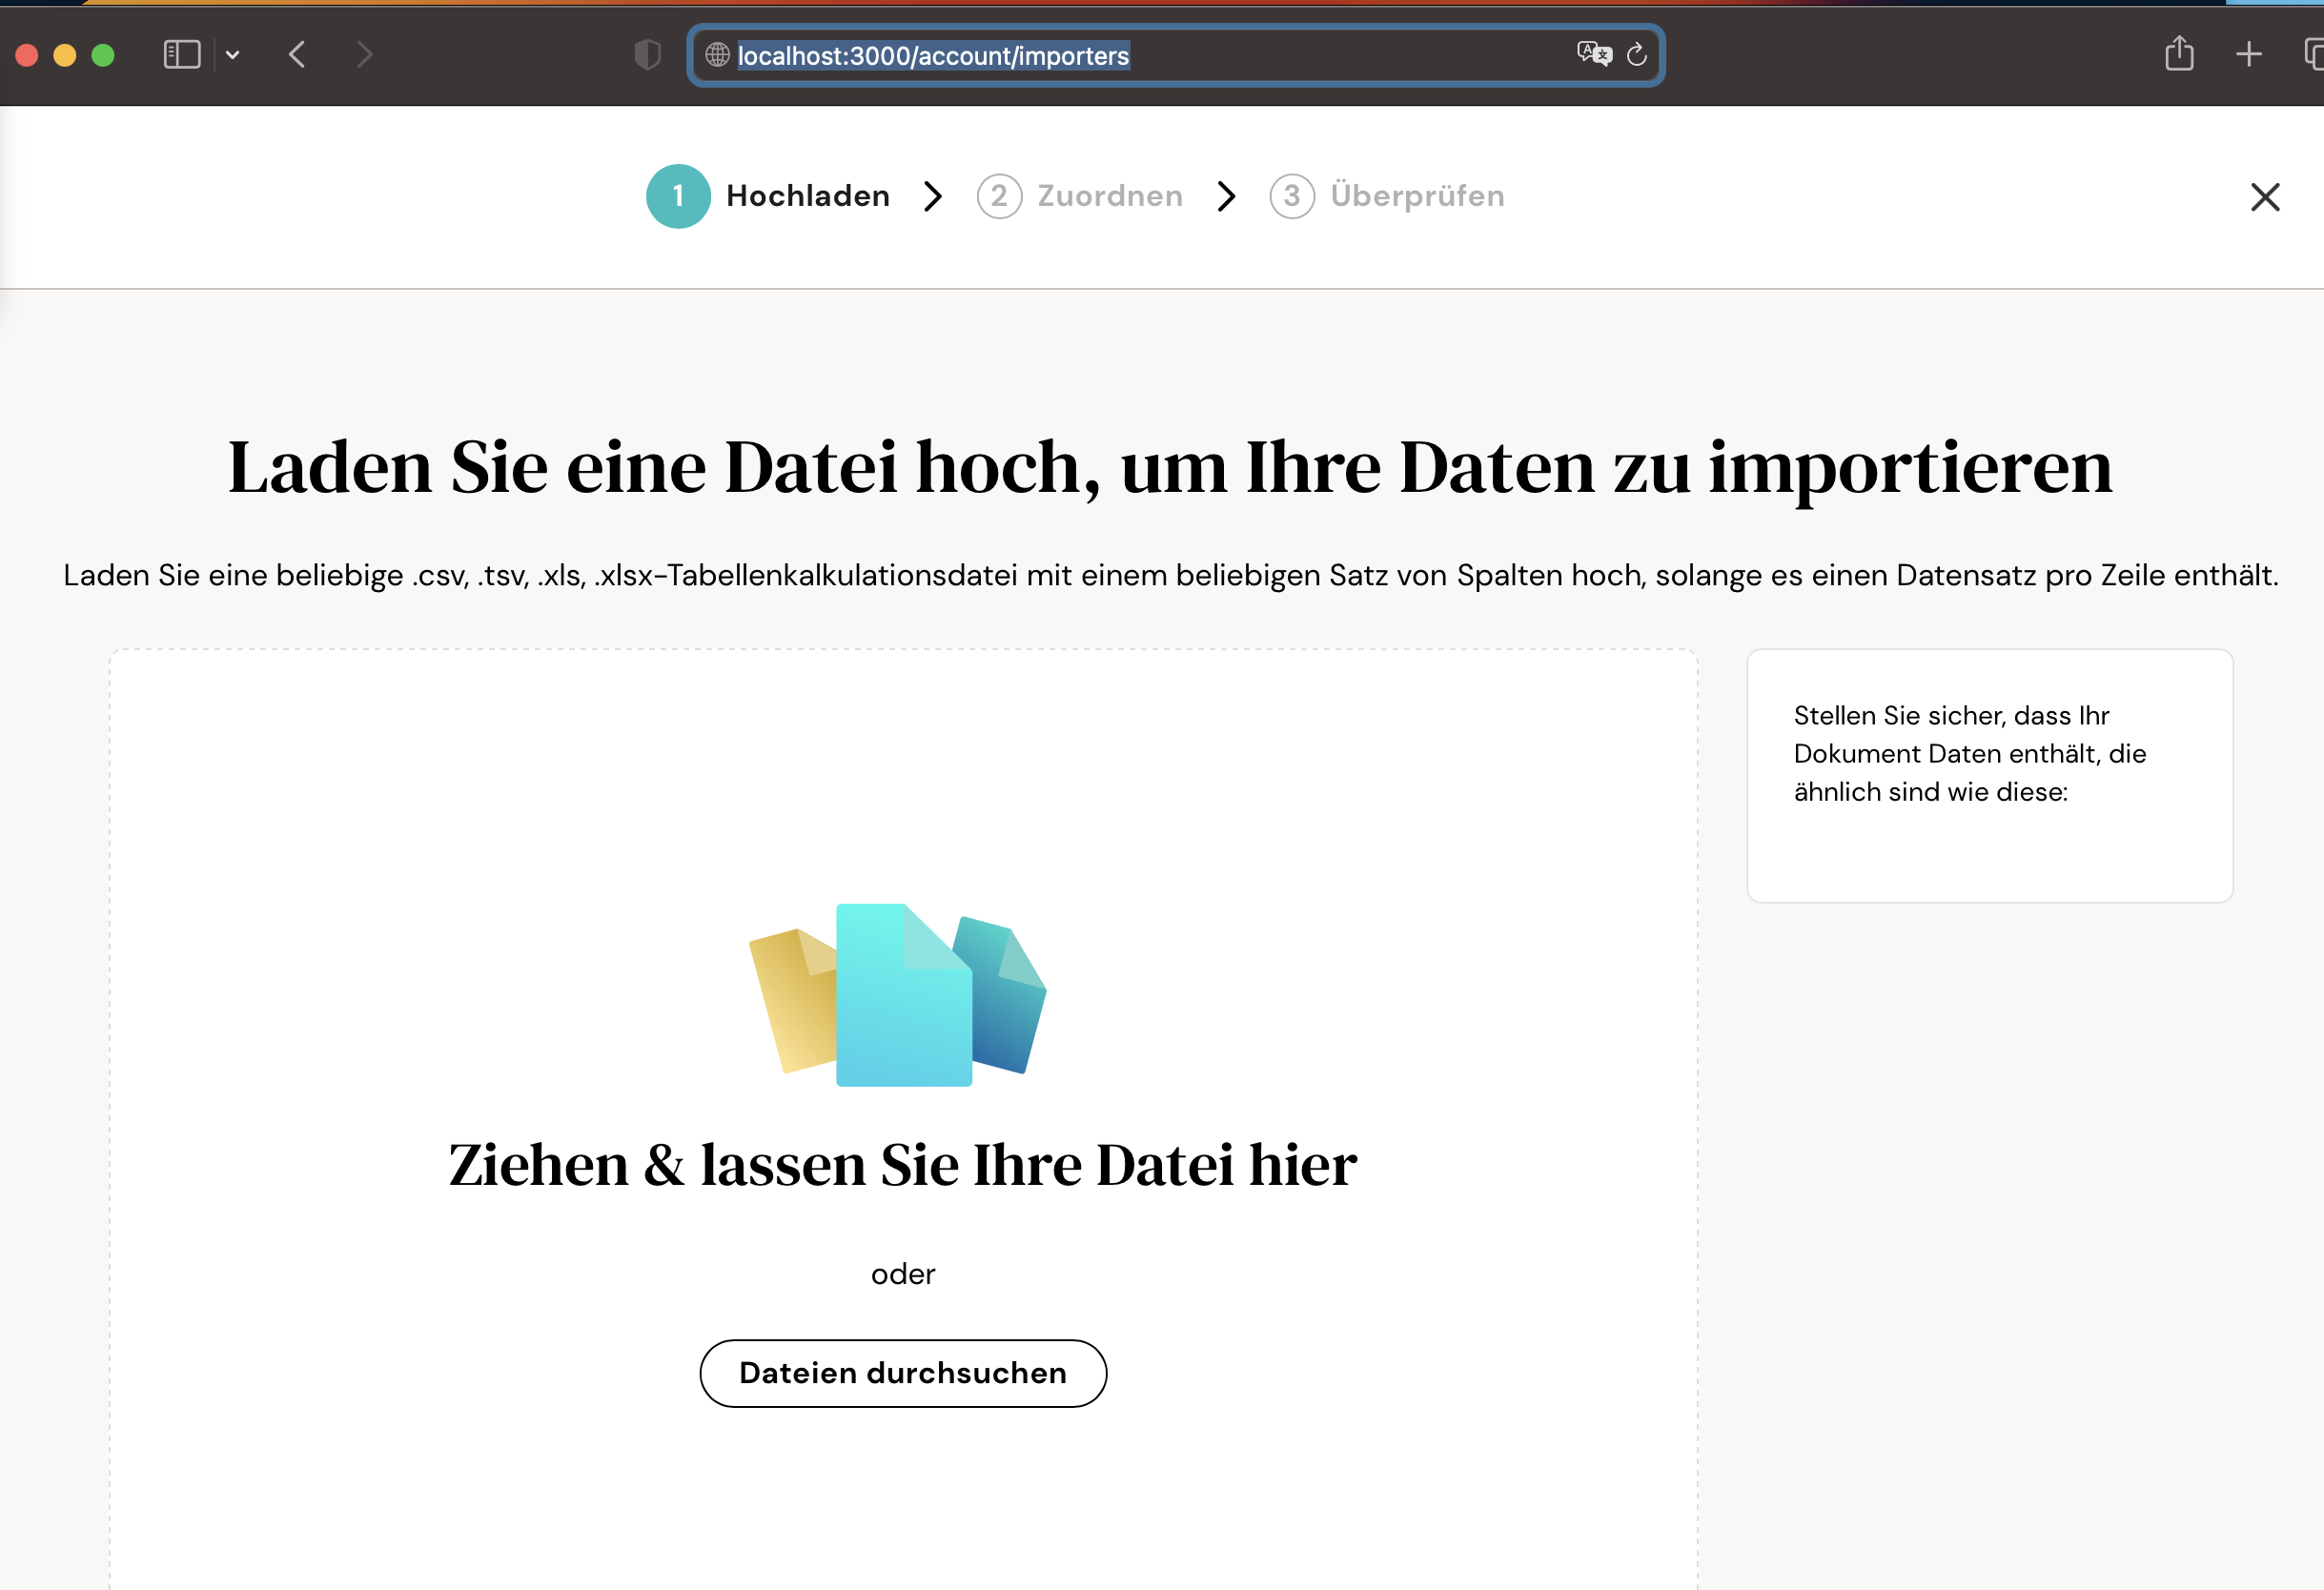This screenshot has height=1590, width=2324.
Task: Click the chevron after Zuordnen
Action: (x=1226, y=196)
